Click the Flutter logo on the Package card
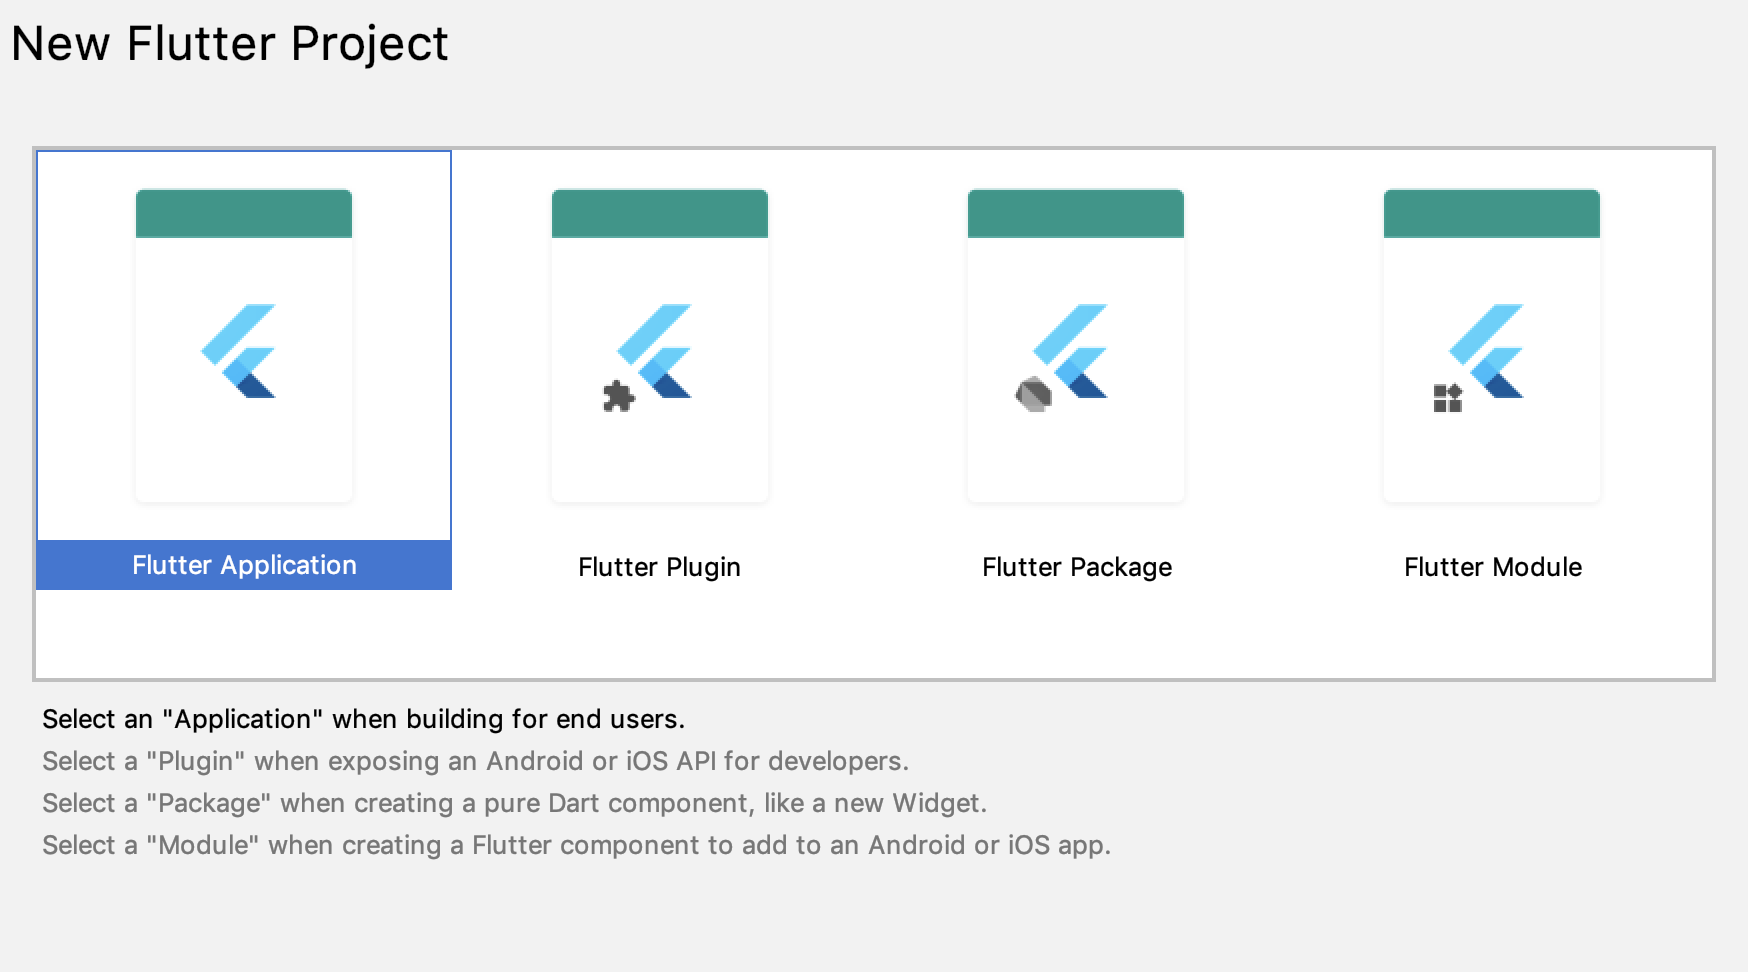Image resolution: width=1748 pixels, height=972 pixels. (x=1073, y=351)
